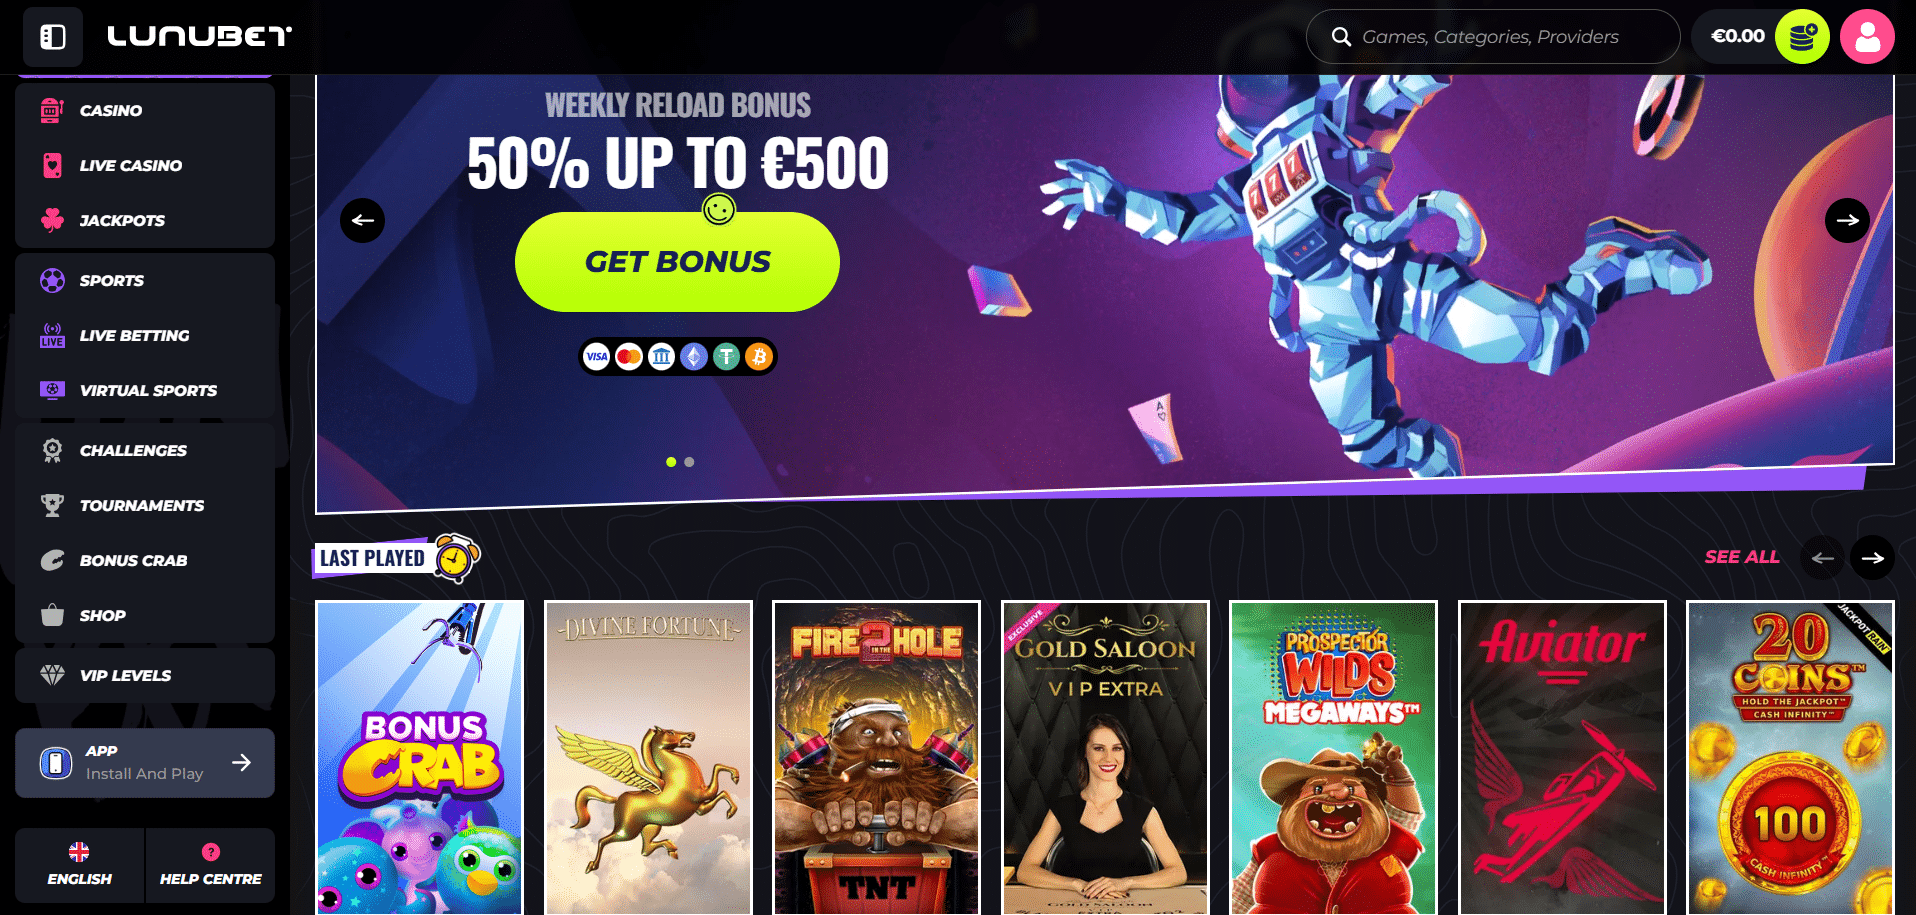Viewport: 1916px width, 915px height.
Task: Click the GET BONUS button
Action: pos(677,262)
